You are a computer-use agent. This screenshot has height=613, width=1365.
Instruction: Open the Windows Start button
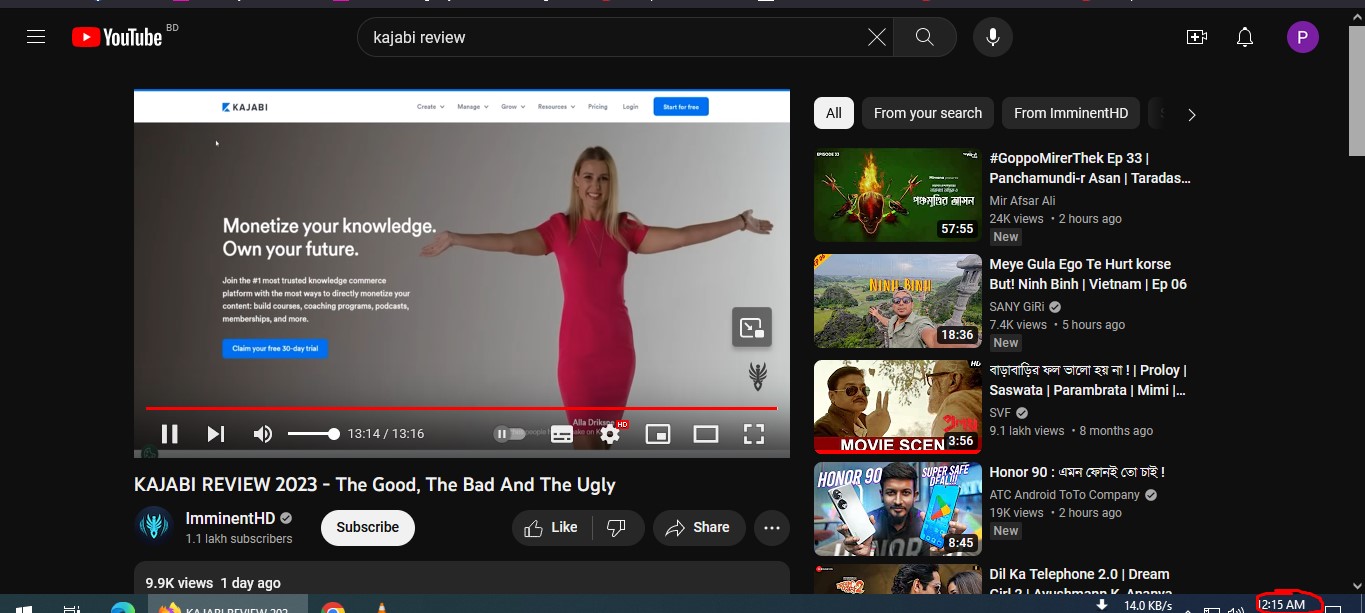[23, 607]
